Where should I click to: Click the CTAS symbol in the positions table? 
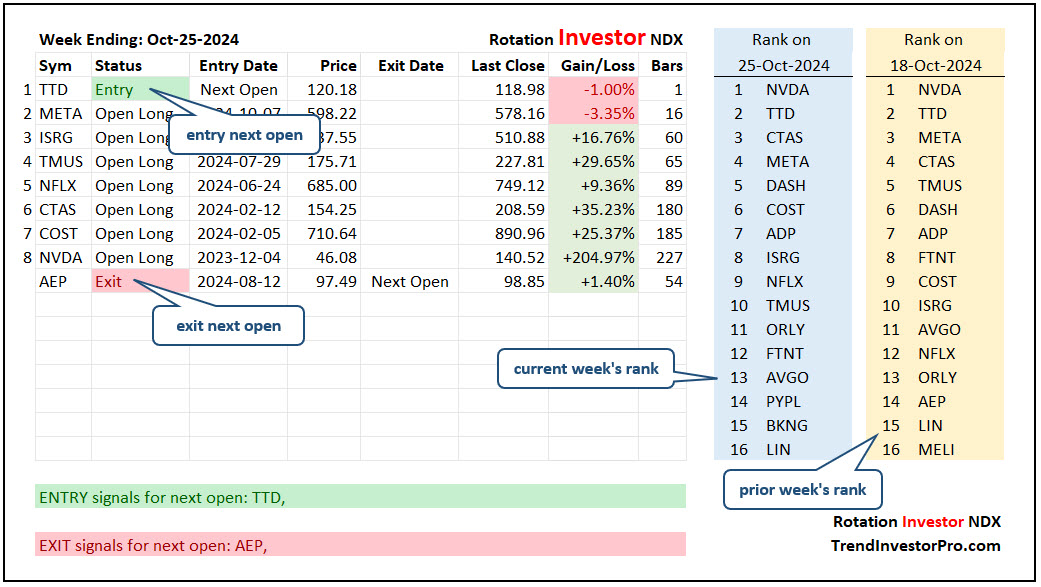click(x=58, y=209)
